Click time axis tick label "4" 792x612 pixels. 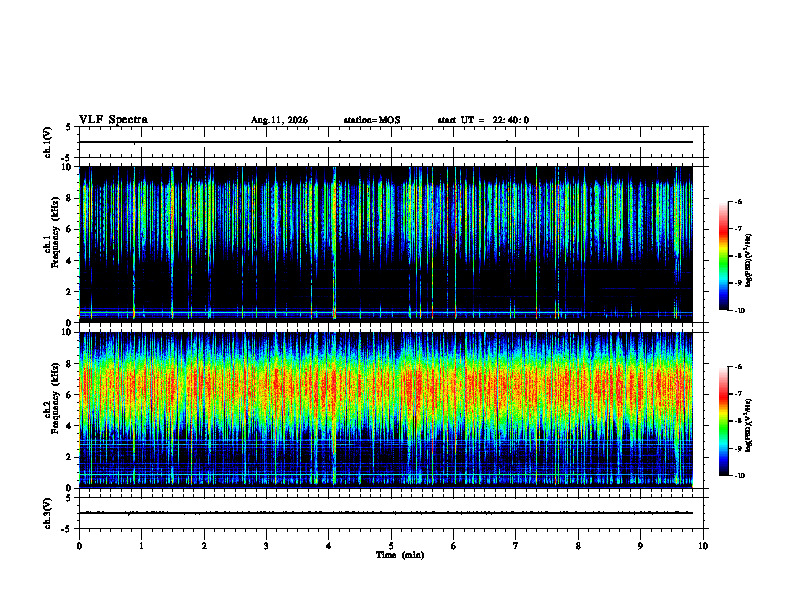pyautogui.click(x=329, y=546)
